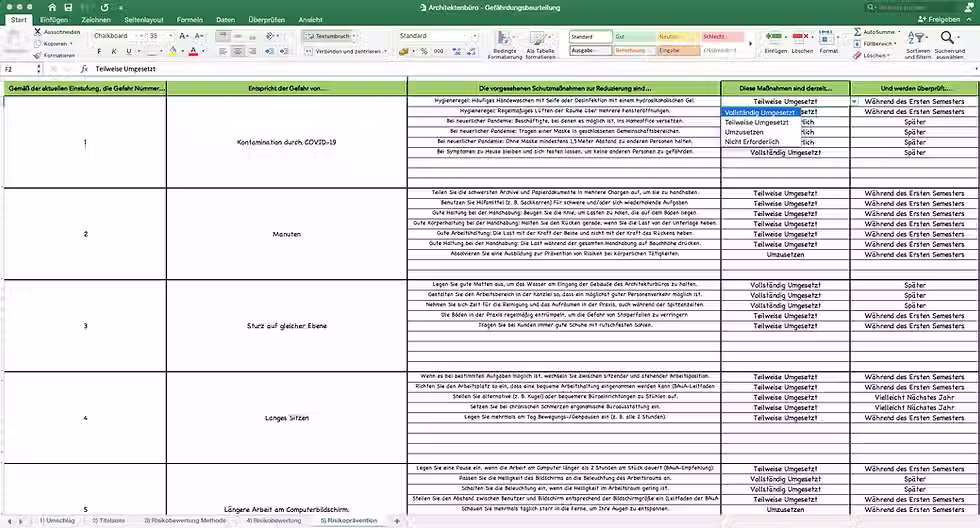Image resolution: width=980 pixels, height=528 pixels.
Task: Center text horizontally
Action: tap(238, 51)
